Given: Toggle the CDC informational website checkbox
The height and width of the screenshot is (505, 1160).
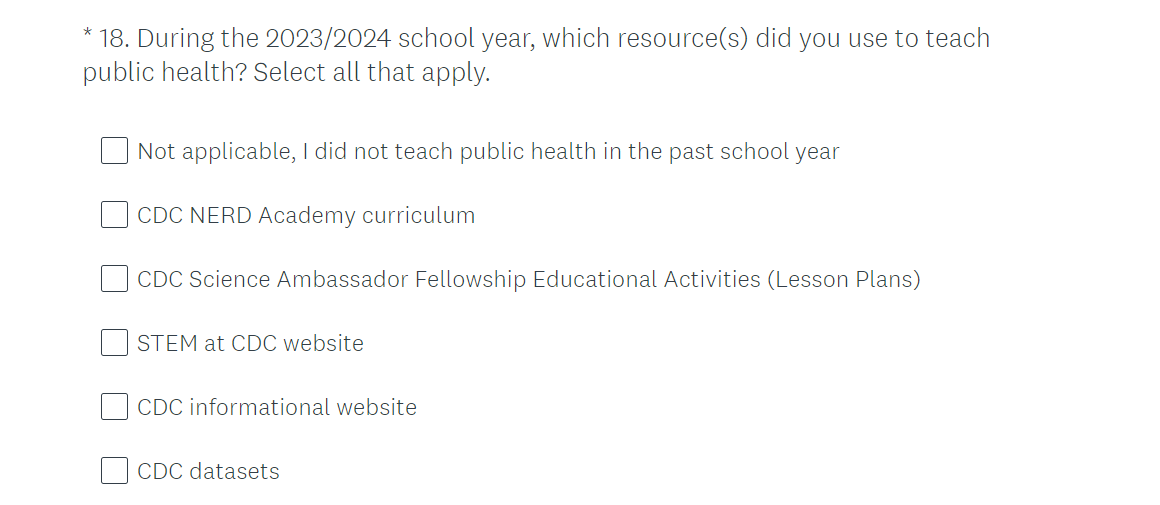Looking at the screenshot, I should (x=114, y=407).
